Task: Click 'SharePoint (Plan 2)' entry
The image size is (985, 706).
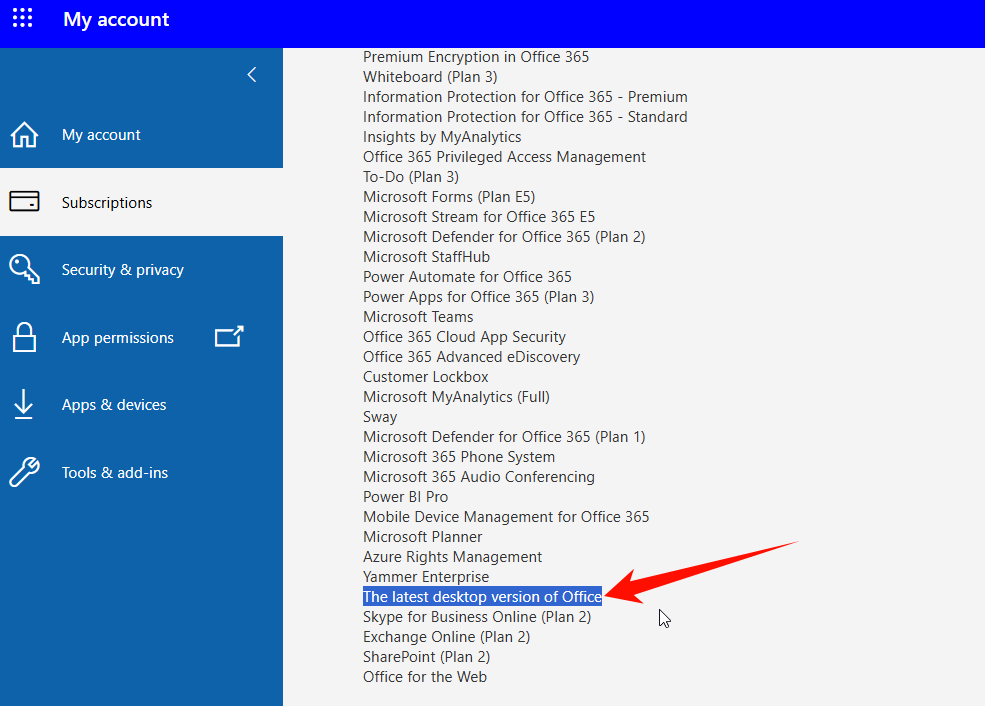Action: point(426,658)
